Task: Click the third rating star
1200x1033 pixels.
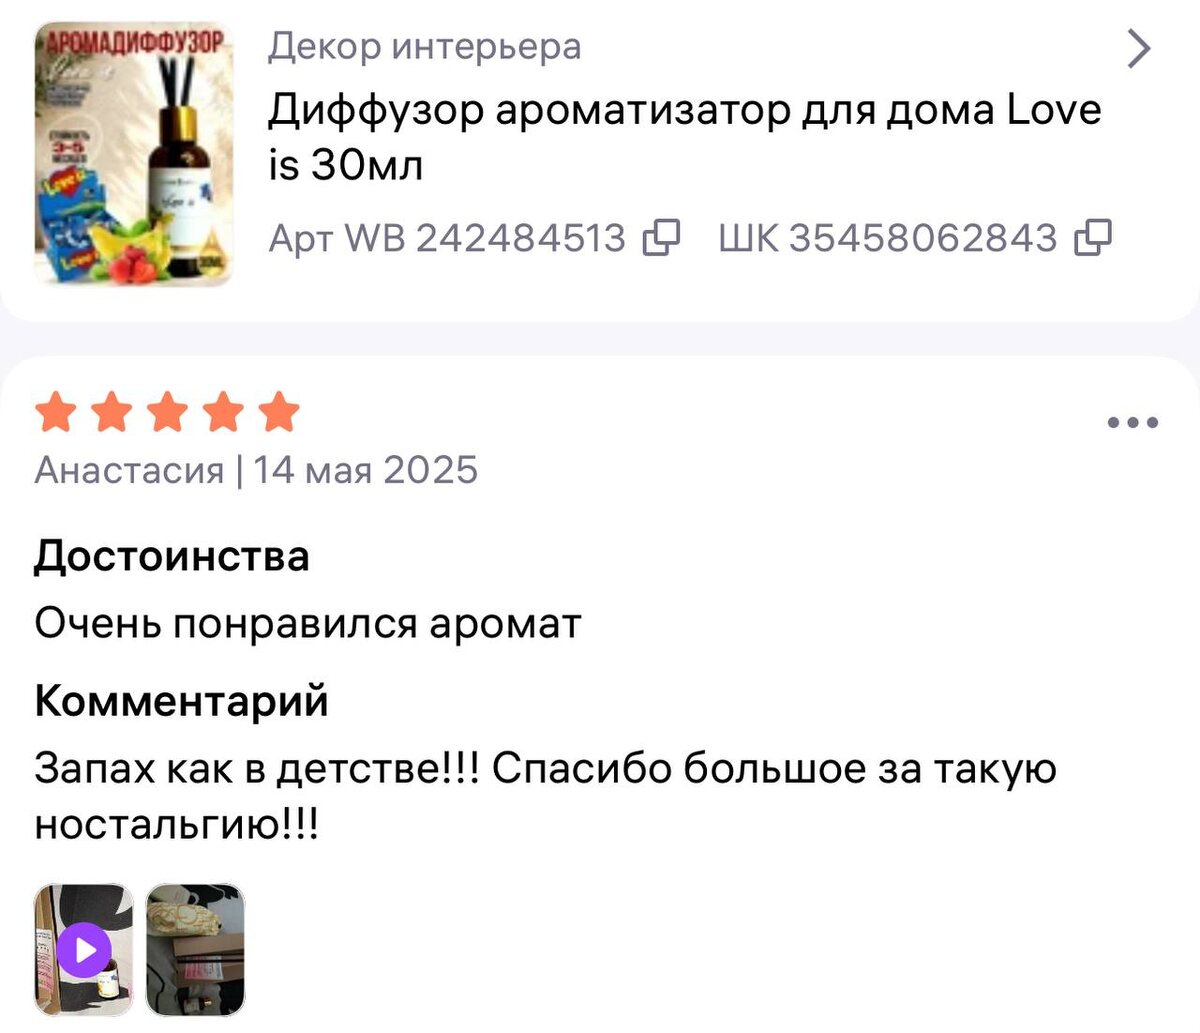Action: click(167, 412)
